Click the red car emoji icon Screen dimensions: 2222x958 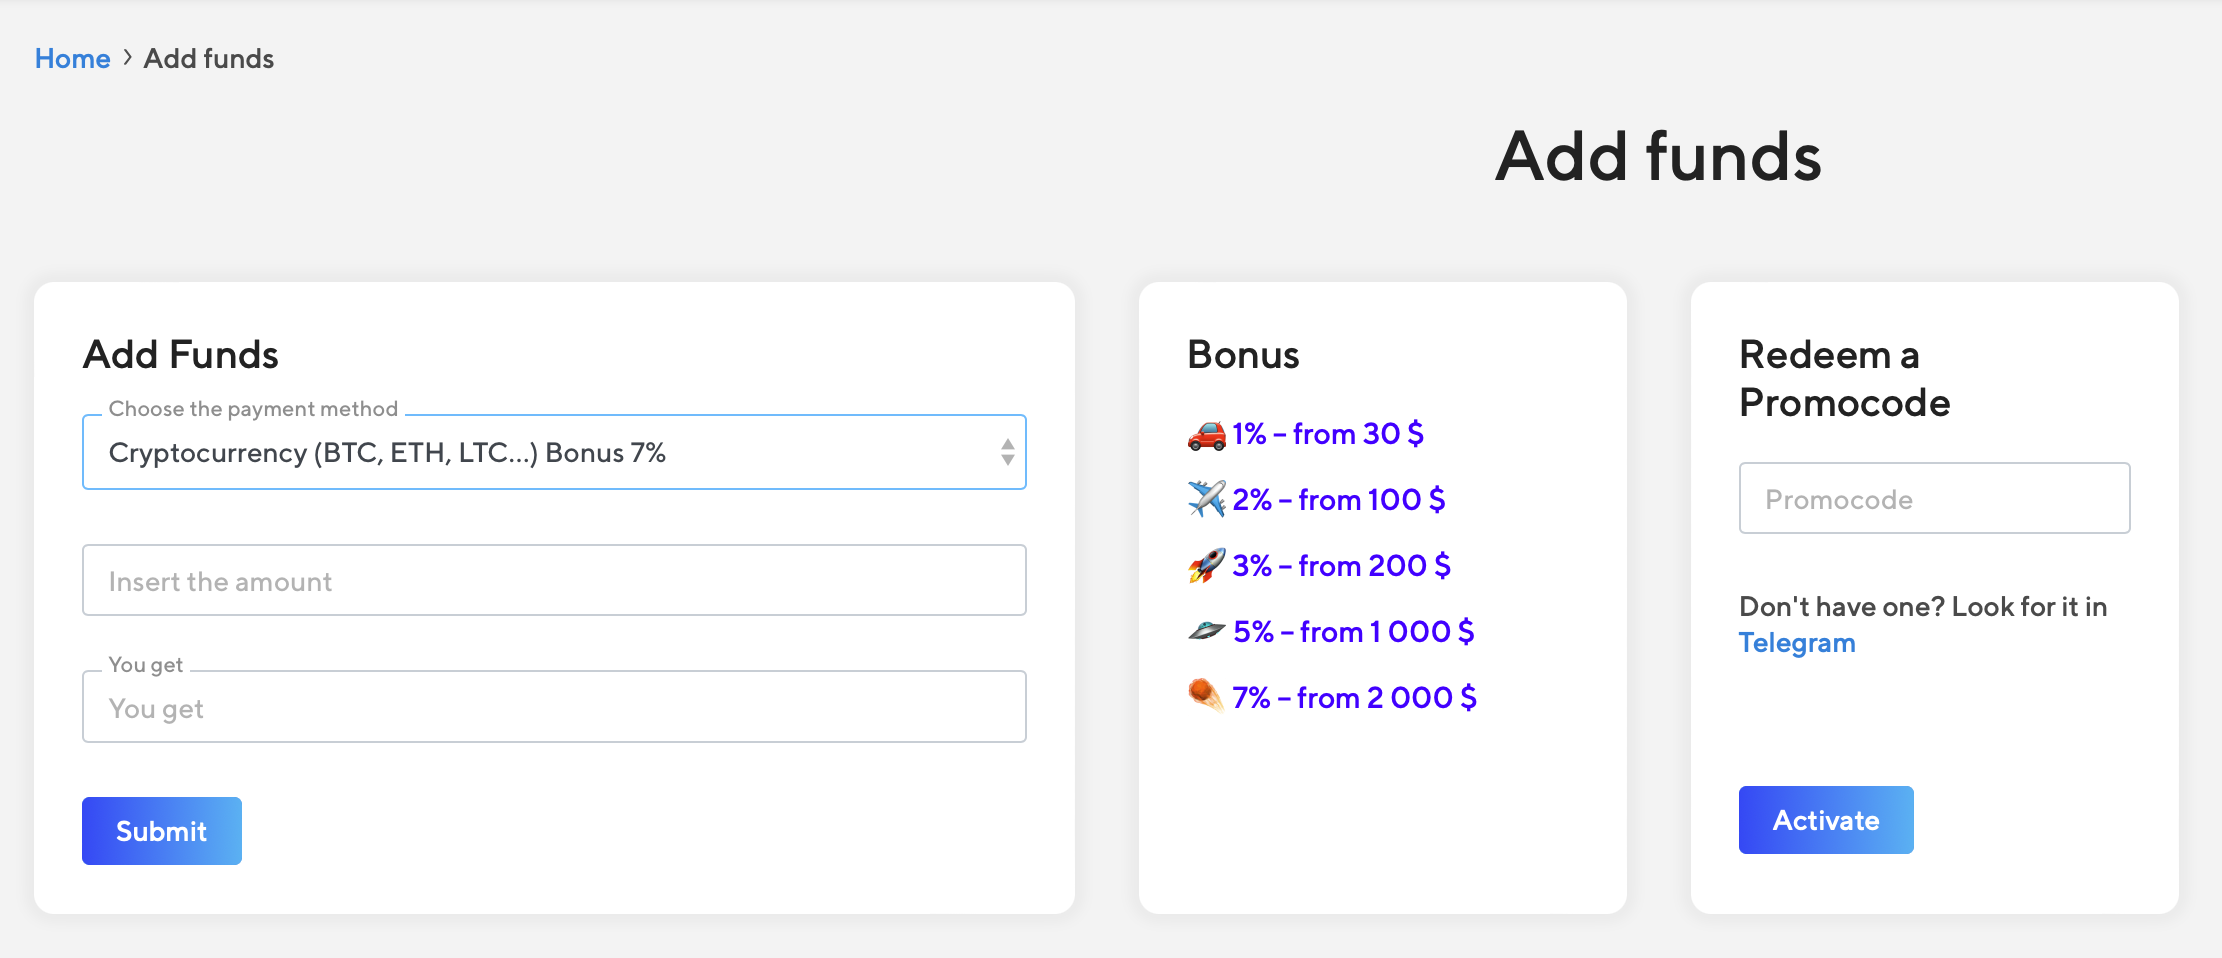[x=1206, y=435]
